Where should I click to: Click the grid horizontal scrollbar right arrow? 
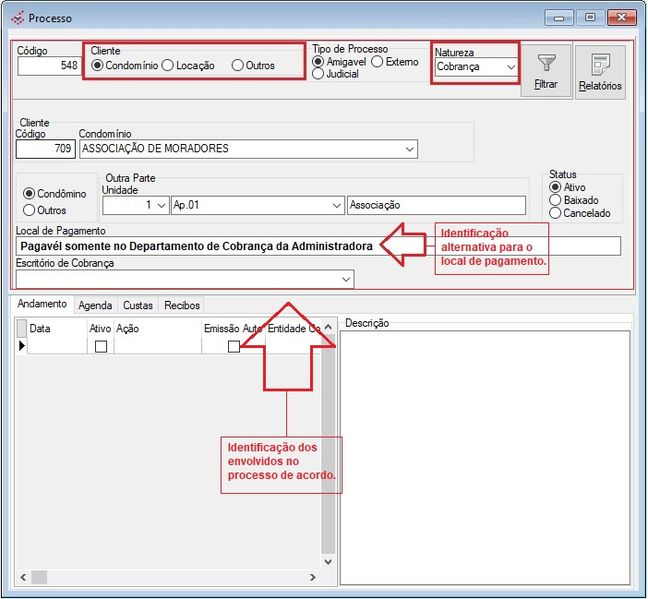(314, 578)
